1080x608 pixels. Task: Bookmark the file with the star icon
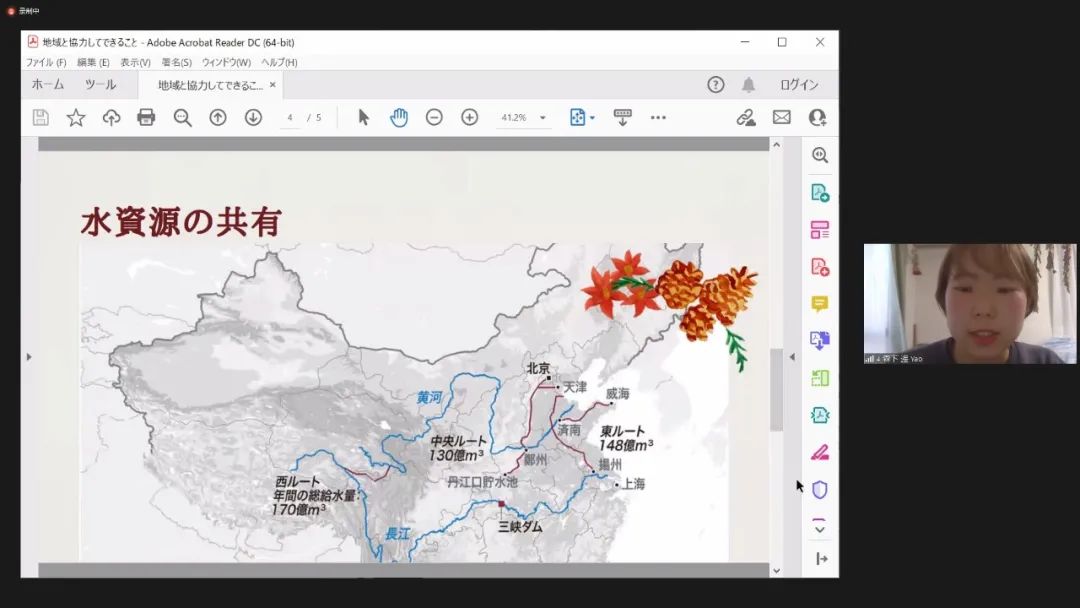(x=76, y=117)
